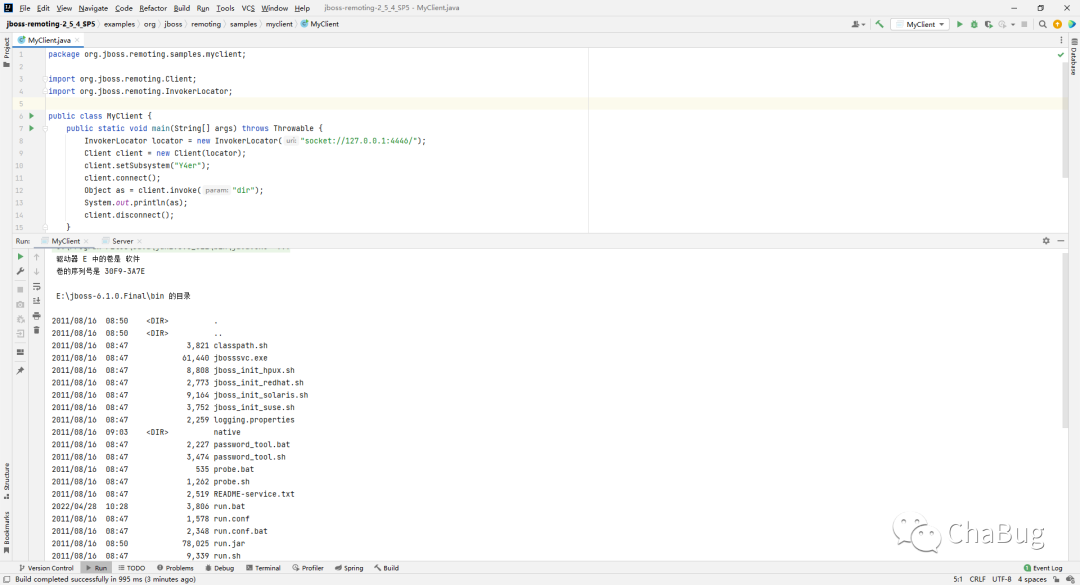This screenshot has height=585, width=1080.
Task: Rerun MyClient from Run panel
Action: coord(20,256)
